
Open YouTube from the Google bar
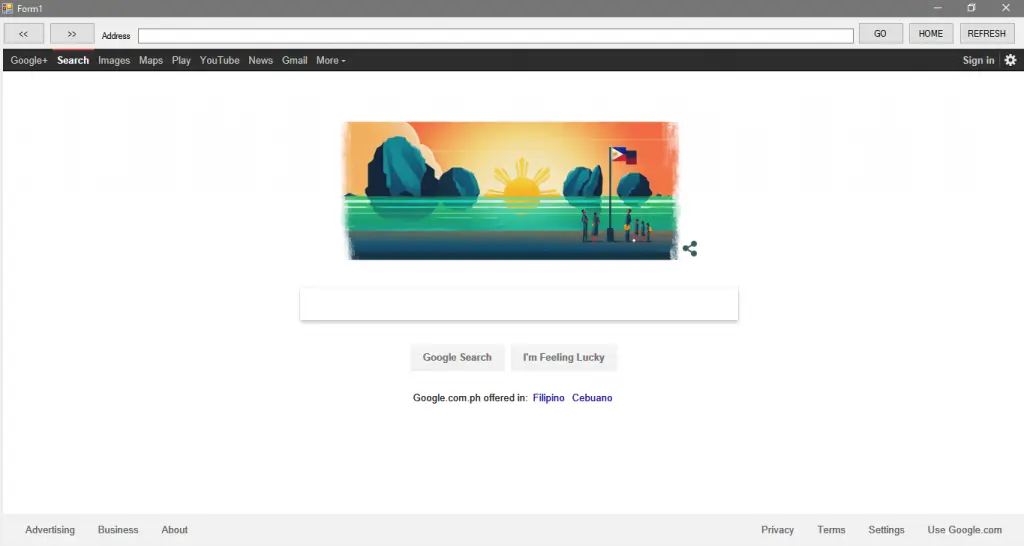[x=219, y=60]
